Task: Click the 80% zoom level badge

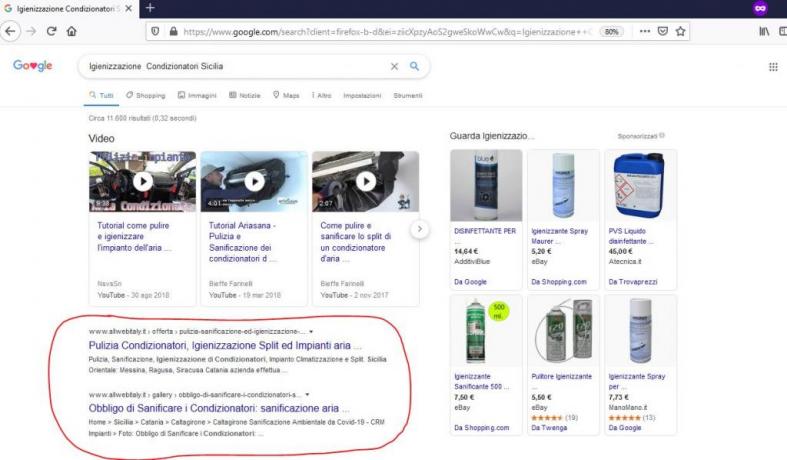Action: tap(611, 32)
